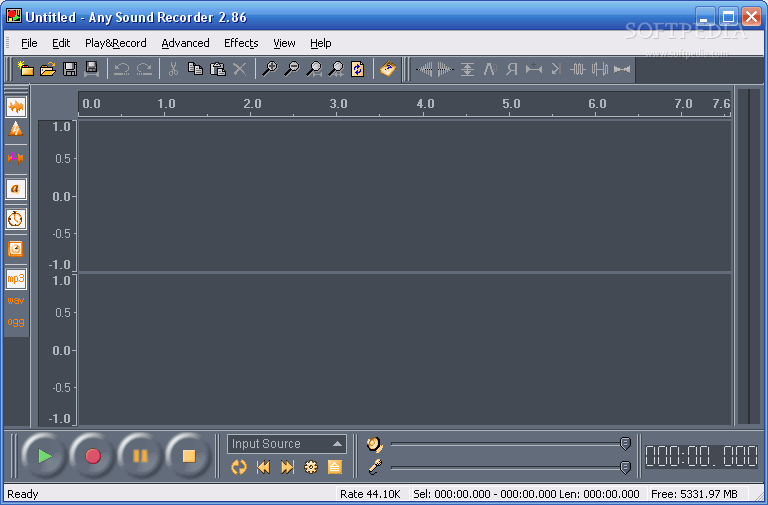Jump to start with the rewind icon
Screen dimensions: 768x505
point(264,467)
